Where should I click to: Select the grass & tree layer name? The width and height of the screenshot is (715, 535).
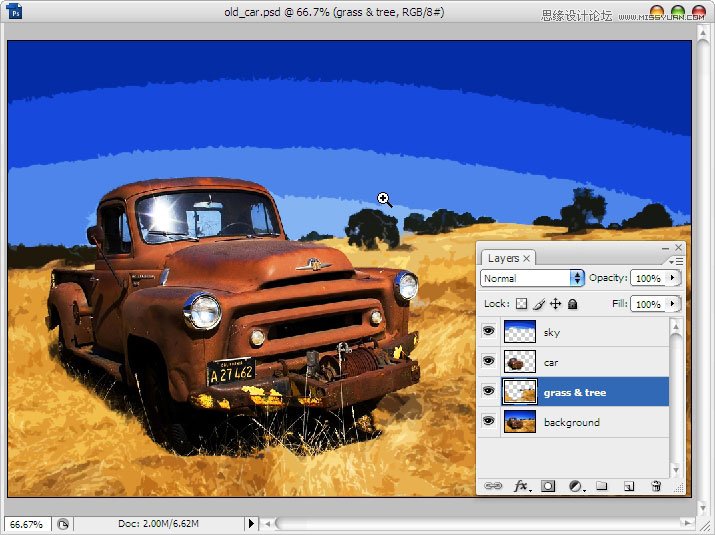pos(575,393)
